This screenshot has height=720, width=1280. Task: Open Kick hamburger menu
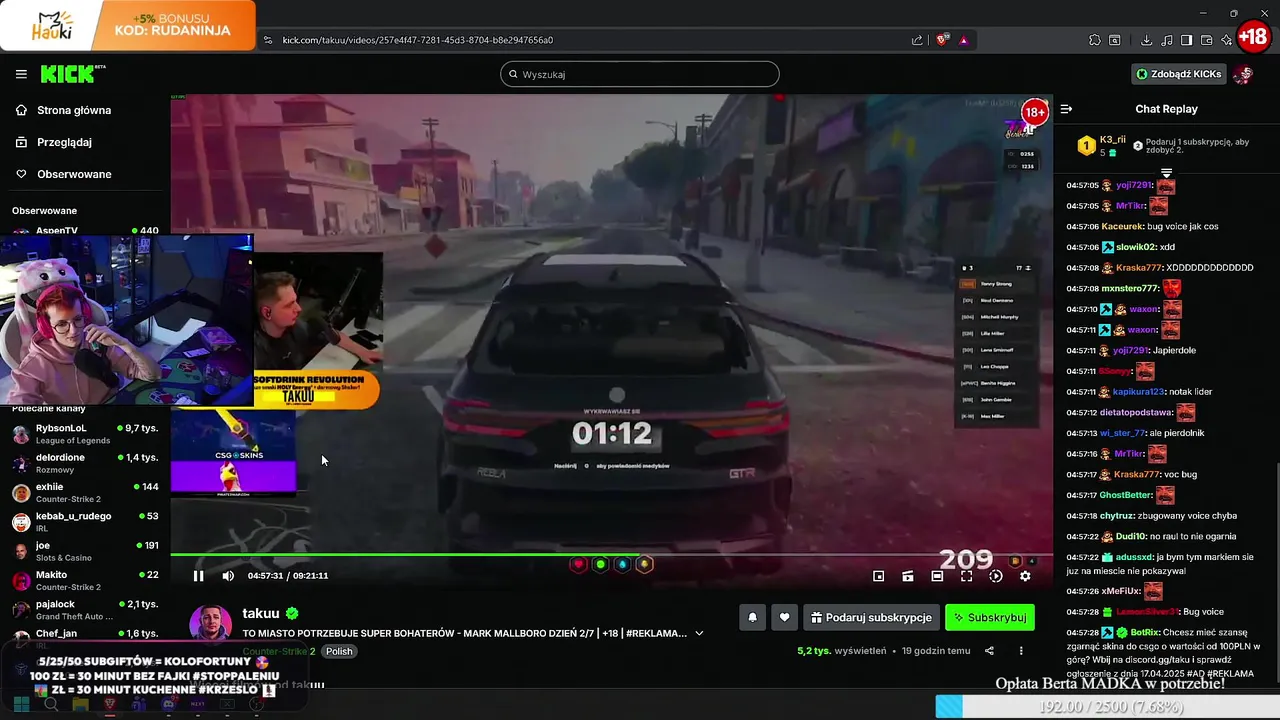[21, 74]
